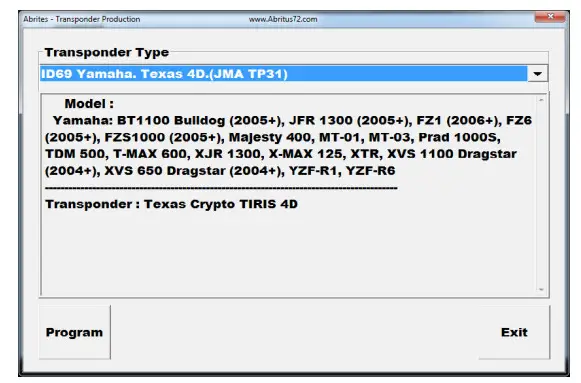Click the 'FZS1000 (2005+)' text
The height and width of the screenshot is (383, 581).
click(x=164, y=137)
